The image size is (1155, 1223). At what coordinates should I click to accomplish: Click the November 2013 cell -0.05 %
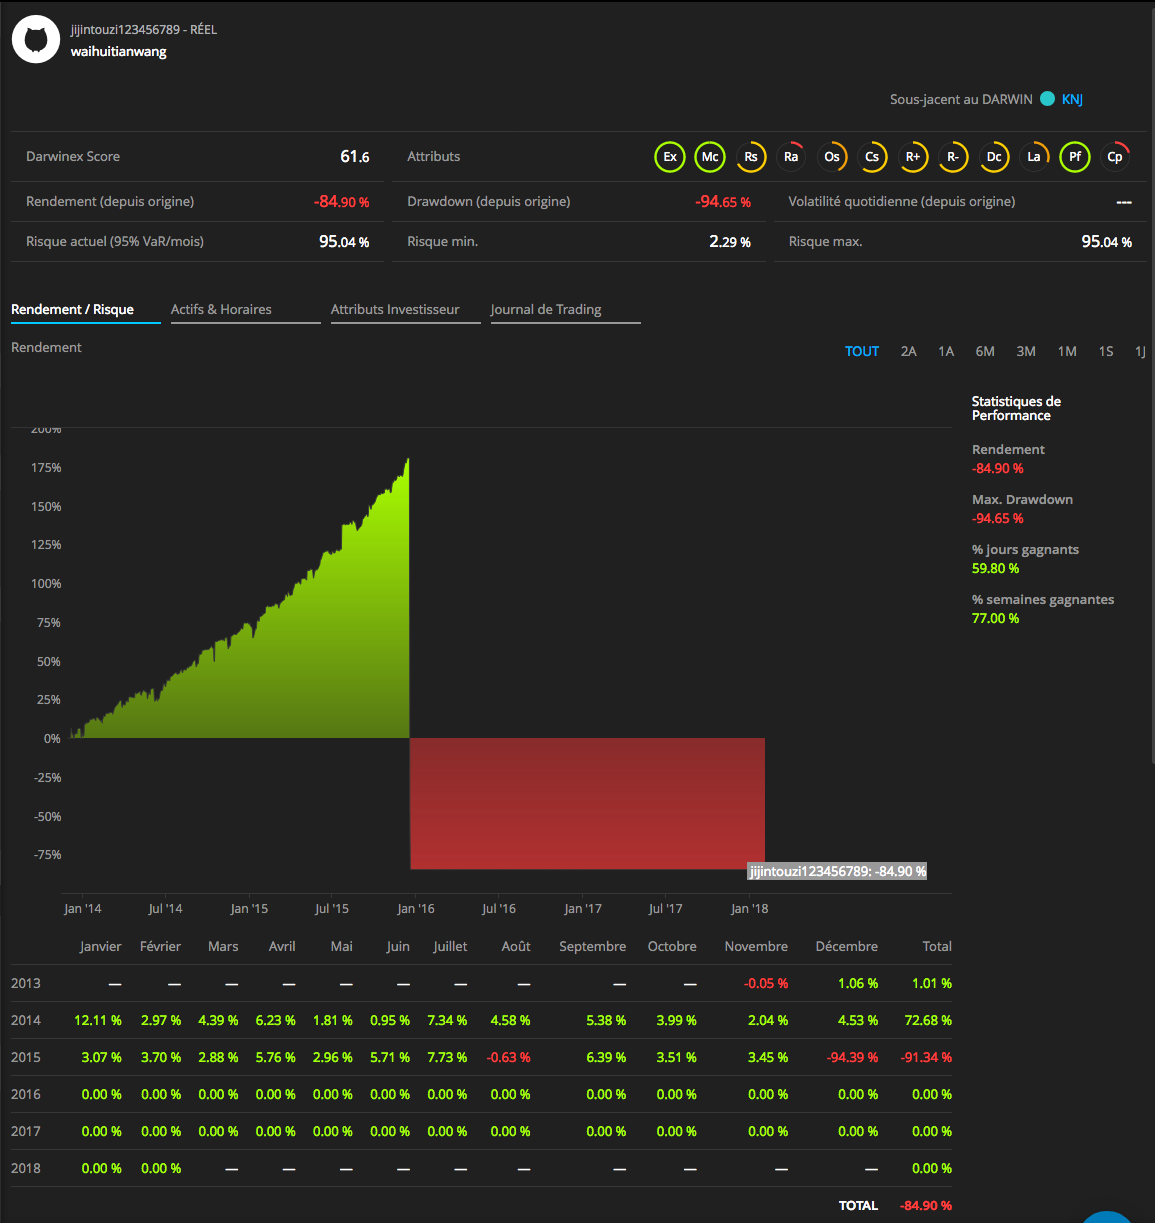[766, 984]
